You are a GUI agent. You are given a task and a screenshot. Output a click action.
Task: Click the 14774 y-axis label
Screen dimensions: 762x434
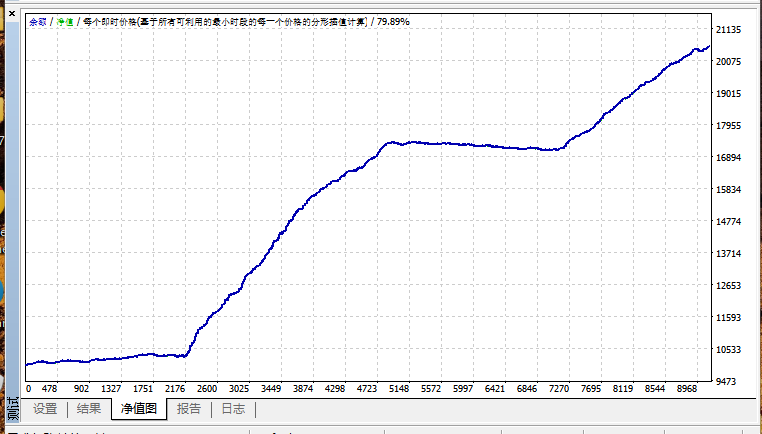click(728, 222)
